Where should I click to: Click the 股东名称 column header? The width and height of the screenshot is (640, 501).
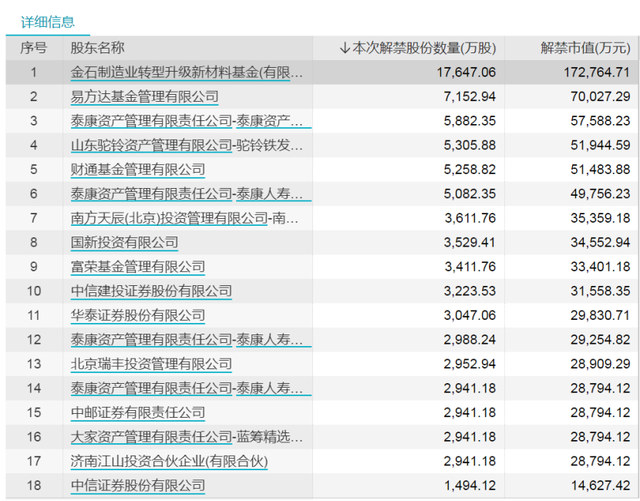pos(97,48)
